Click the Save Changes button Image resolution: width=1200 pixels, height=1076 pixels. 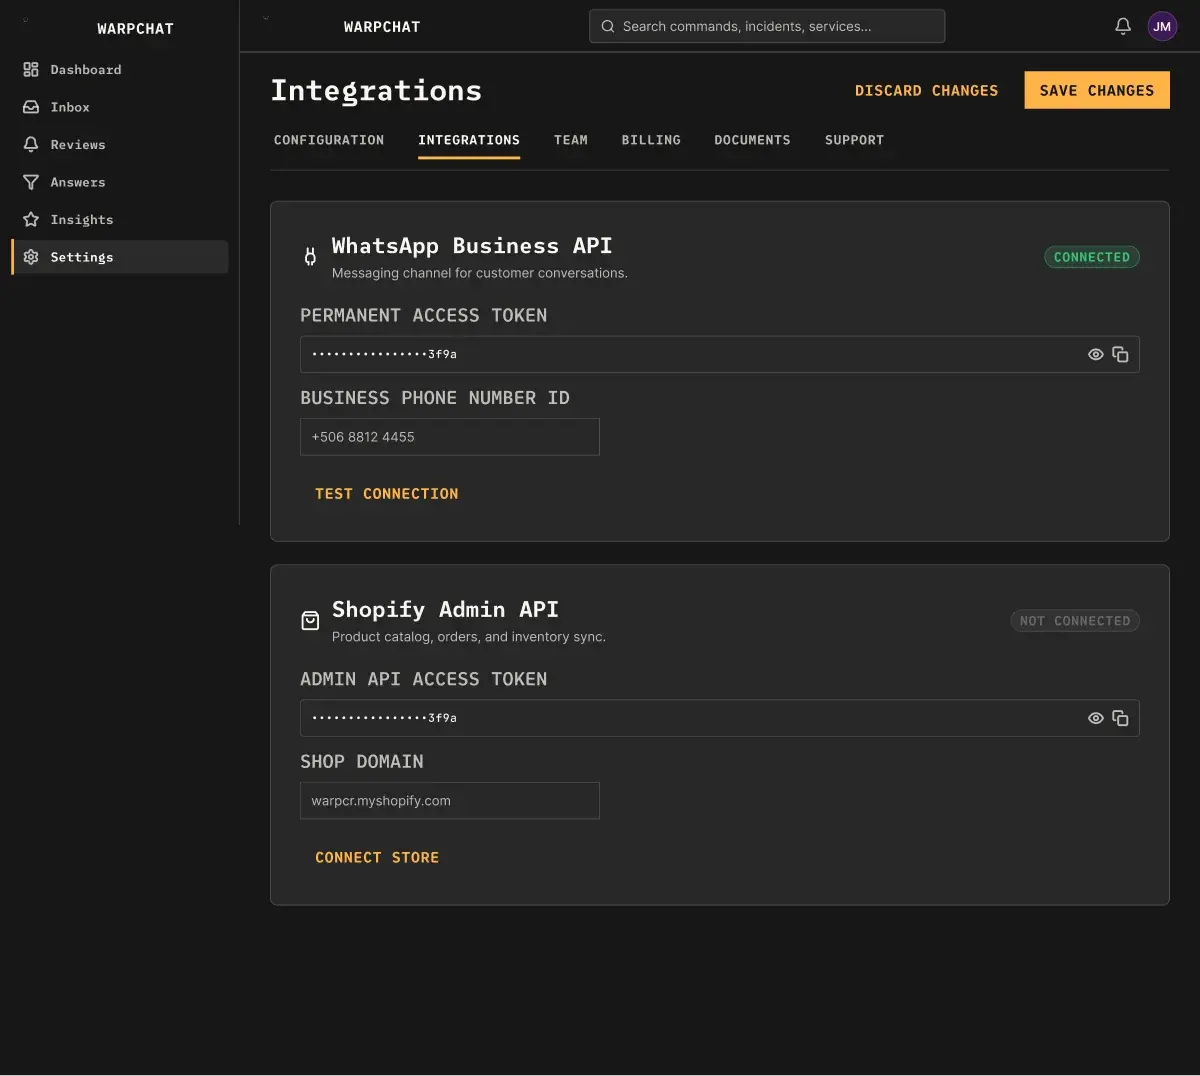pyautogui.click(x=1097, y=91)
